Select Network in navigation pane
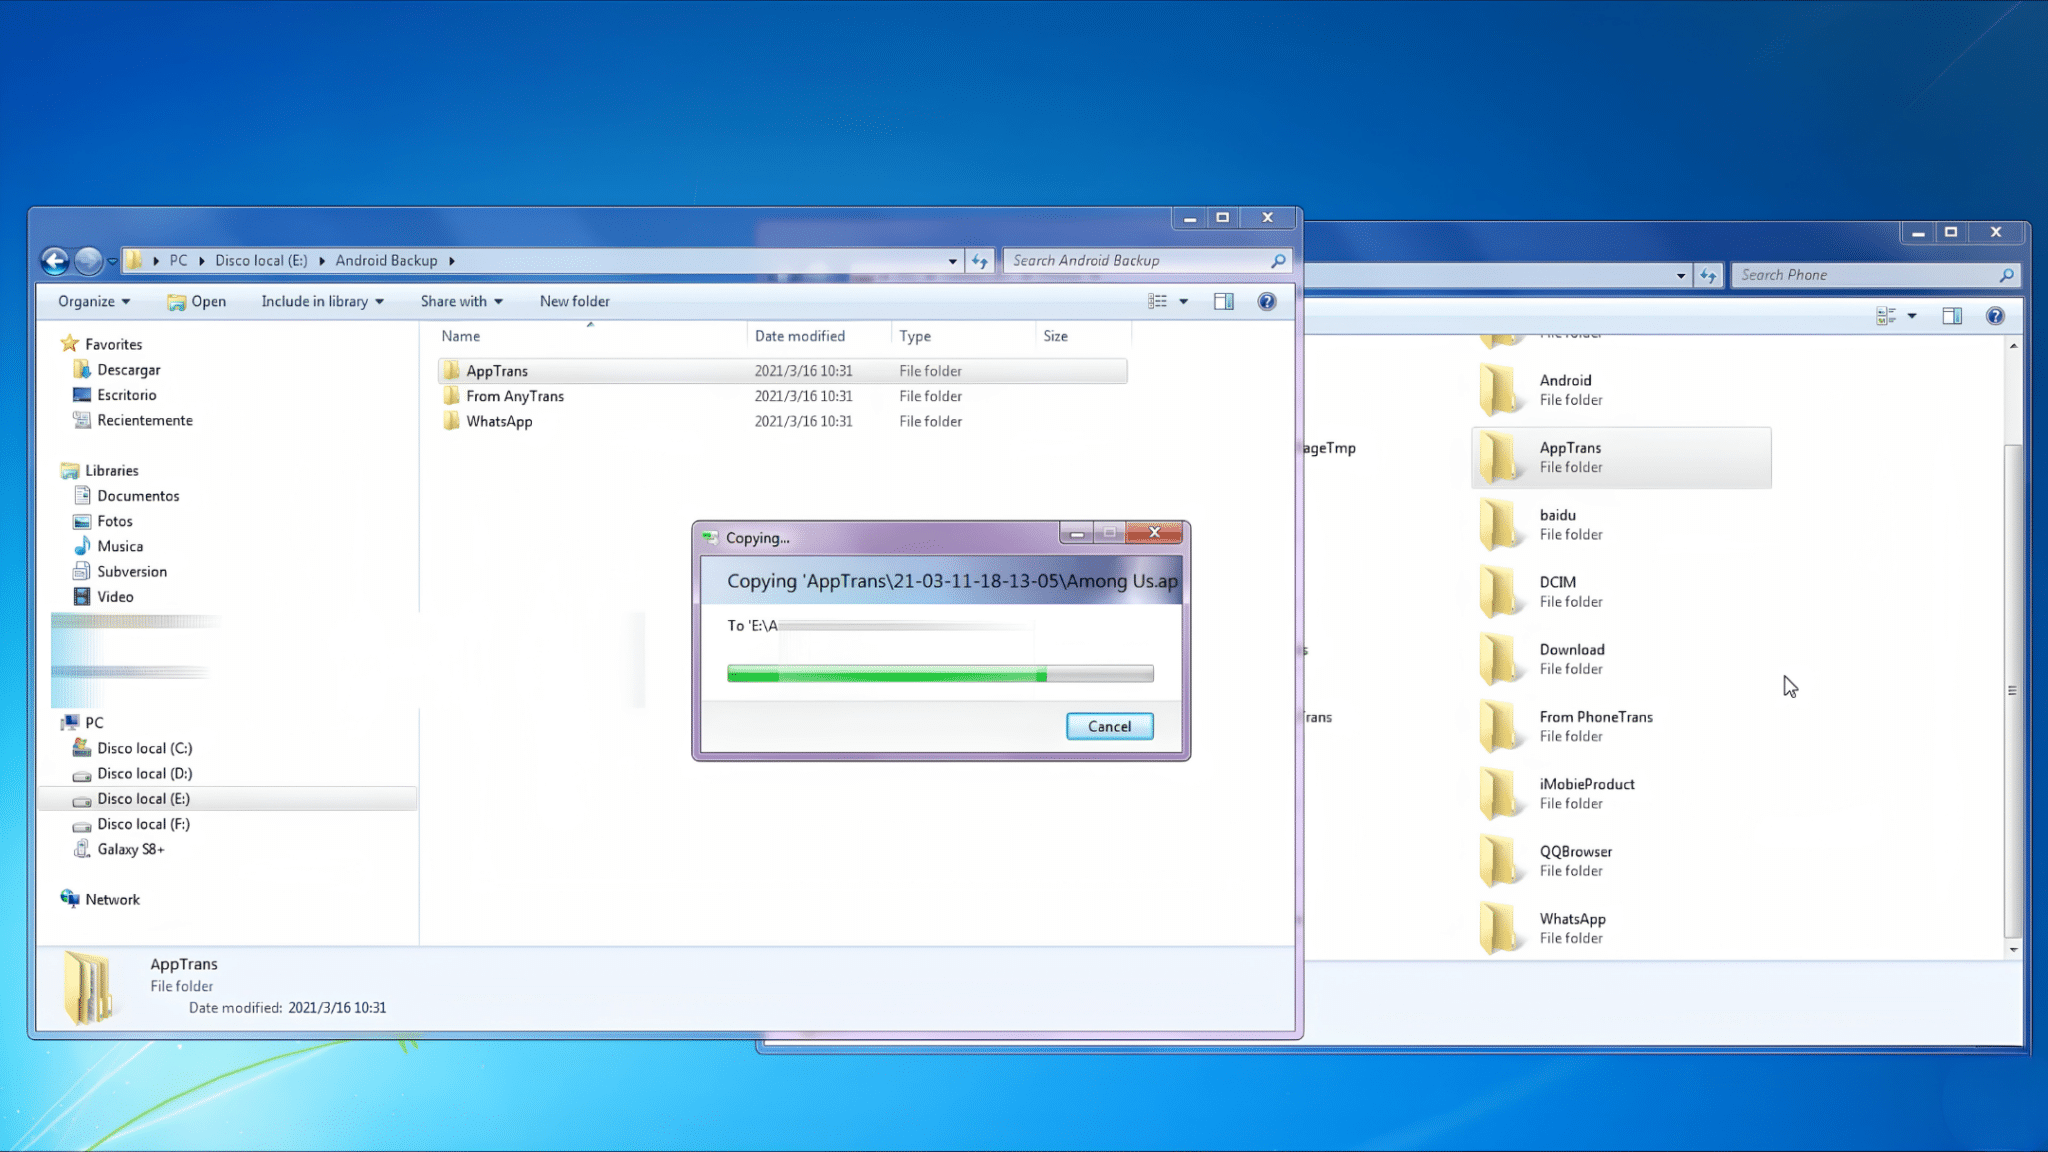This screenshot has height=1152, width=2048. click(112, 899)
